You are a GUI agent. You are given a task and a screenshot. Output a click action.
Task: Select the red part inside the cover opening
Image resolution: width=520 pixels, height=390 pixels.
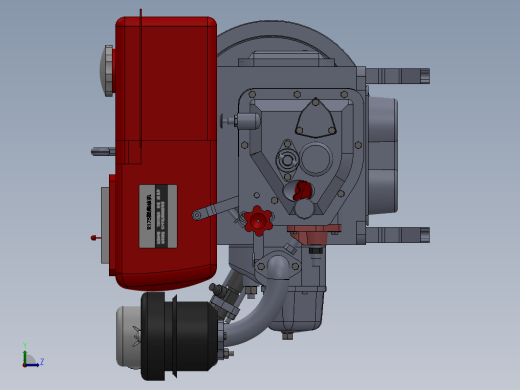click(x=302, y=190)
